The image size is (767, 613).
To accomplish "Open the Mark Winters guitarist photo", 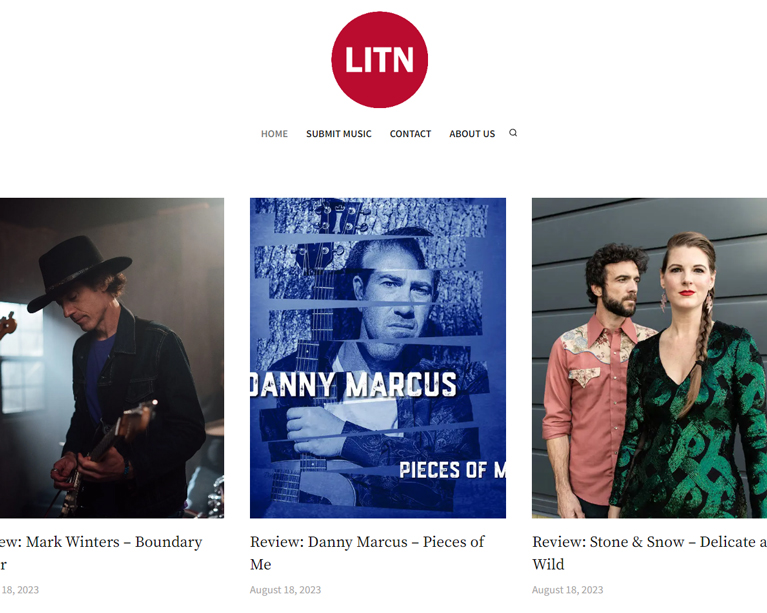I will click(112, 358).
